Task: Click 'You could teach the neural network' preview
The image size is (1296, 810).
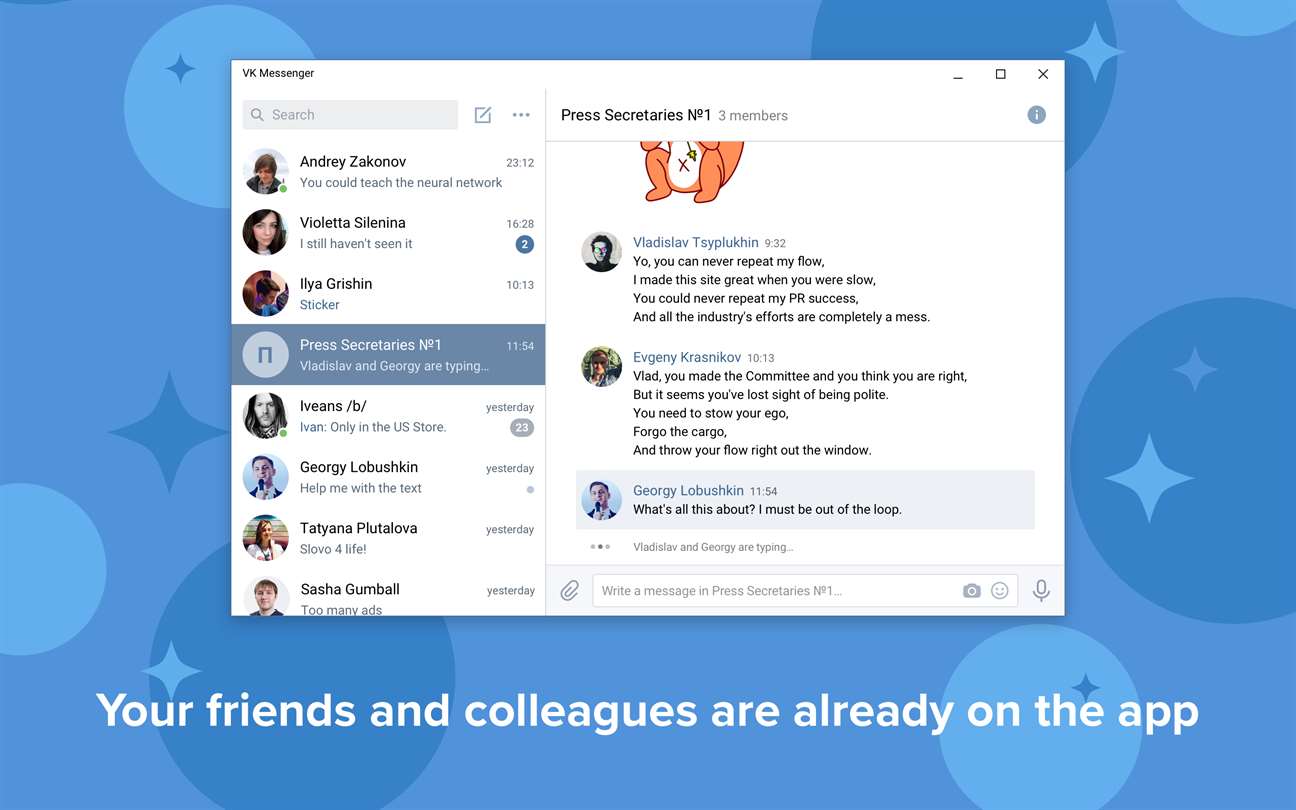Action: tap(401, 183)
